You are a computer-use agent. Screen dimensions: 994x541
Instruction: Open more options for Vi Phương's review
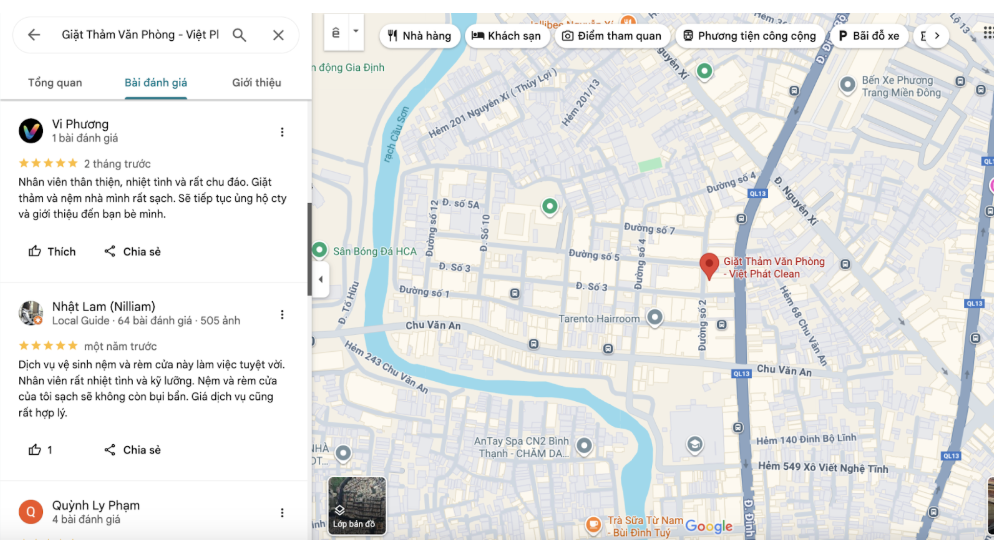[x=282, y=132]
